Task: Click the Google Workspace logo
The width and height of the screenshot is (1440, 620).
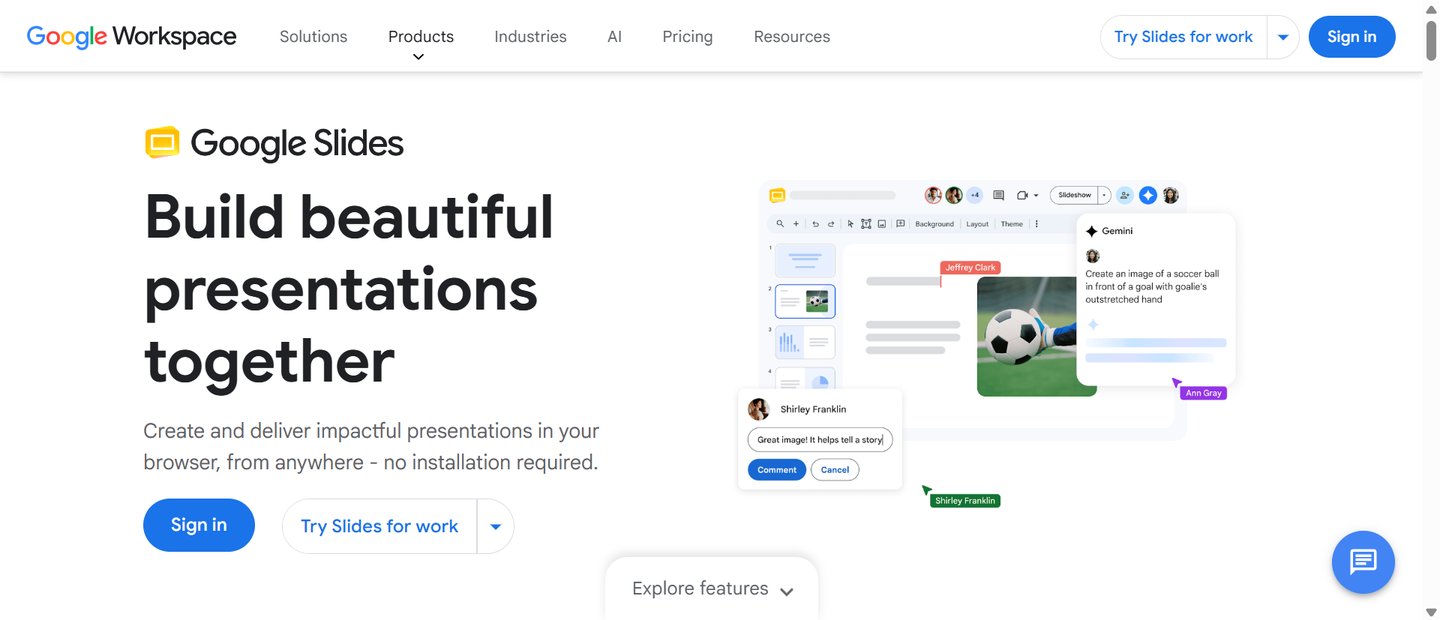Action: 131,37
